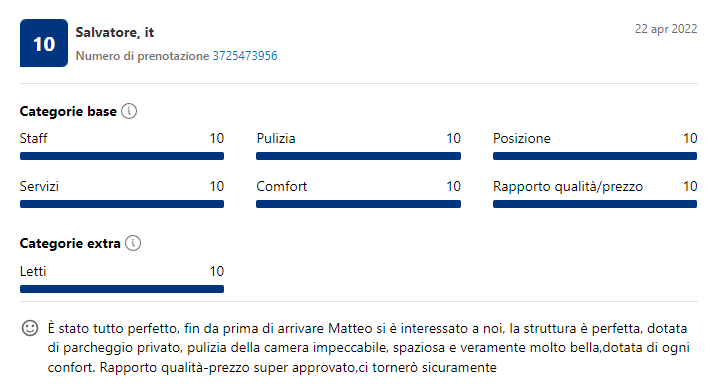Click the review date 22 apr 2022
The image size is (717, 387).
point(666,29)
